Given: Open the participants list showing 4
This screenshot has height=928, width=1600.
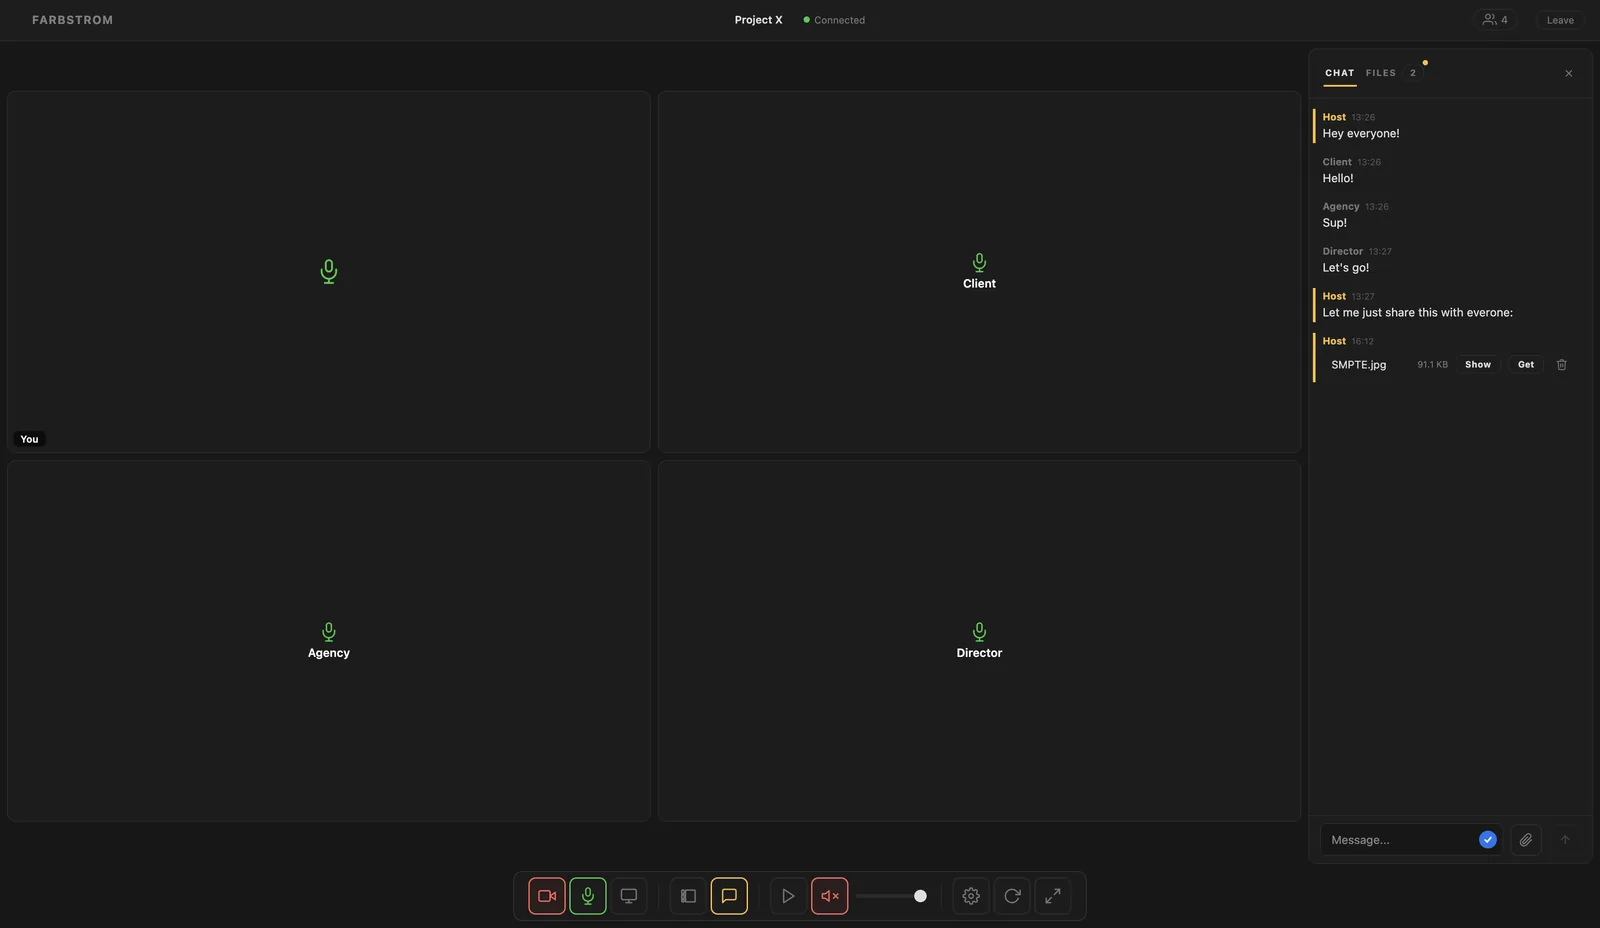Looking at the screenshot, I should pyautogui.click(x=1495, y=20).
